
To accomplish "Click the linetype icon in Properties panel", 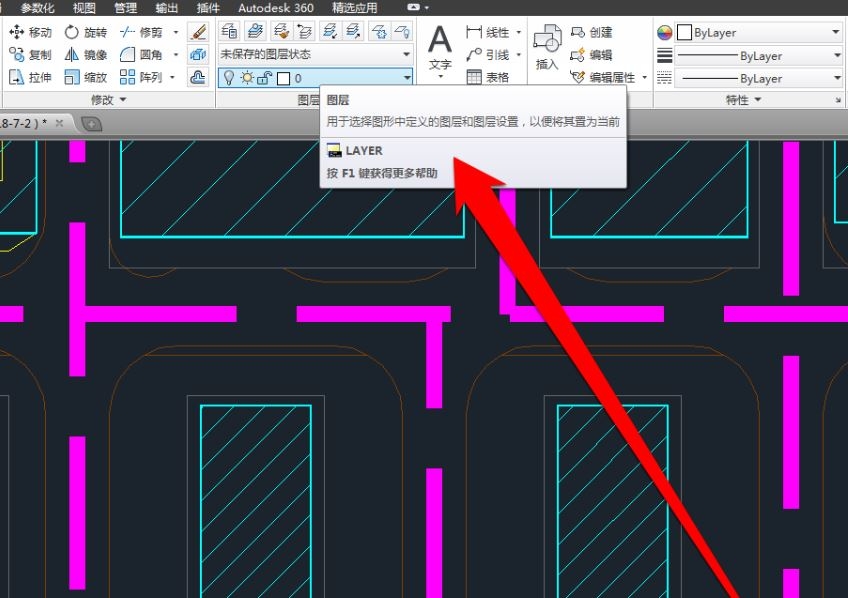I will pos(664,78).
